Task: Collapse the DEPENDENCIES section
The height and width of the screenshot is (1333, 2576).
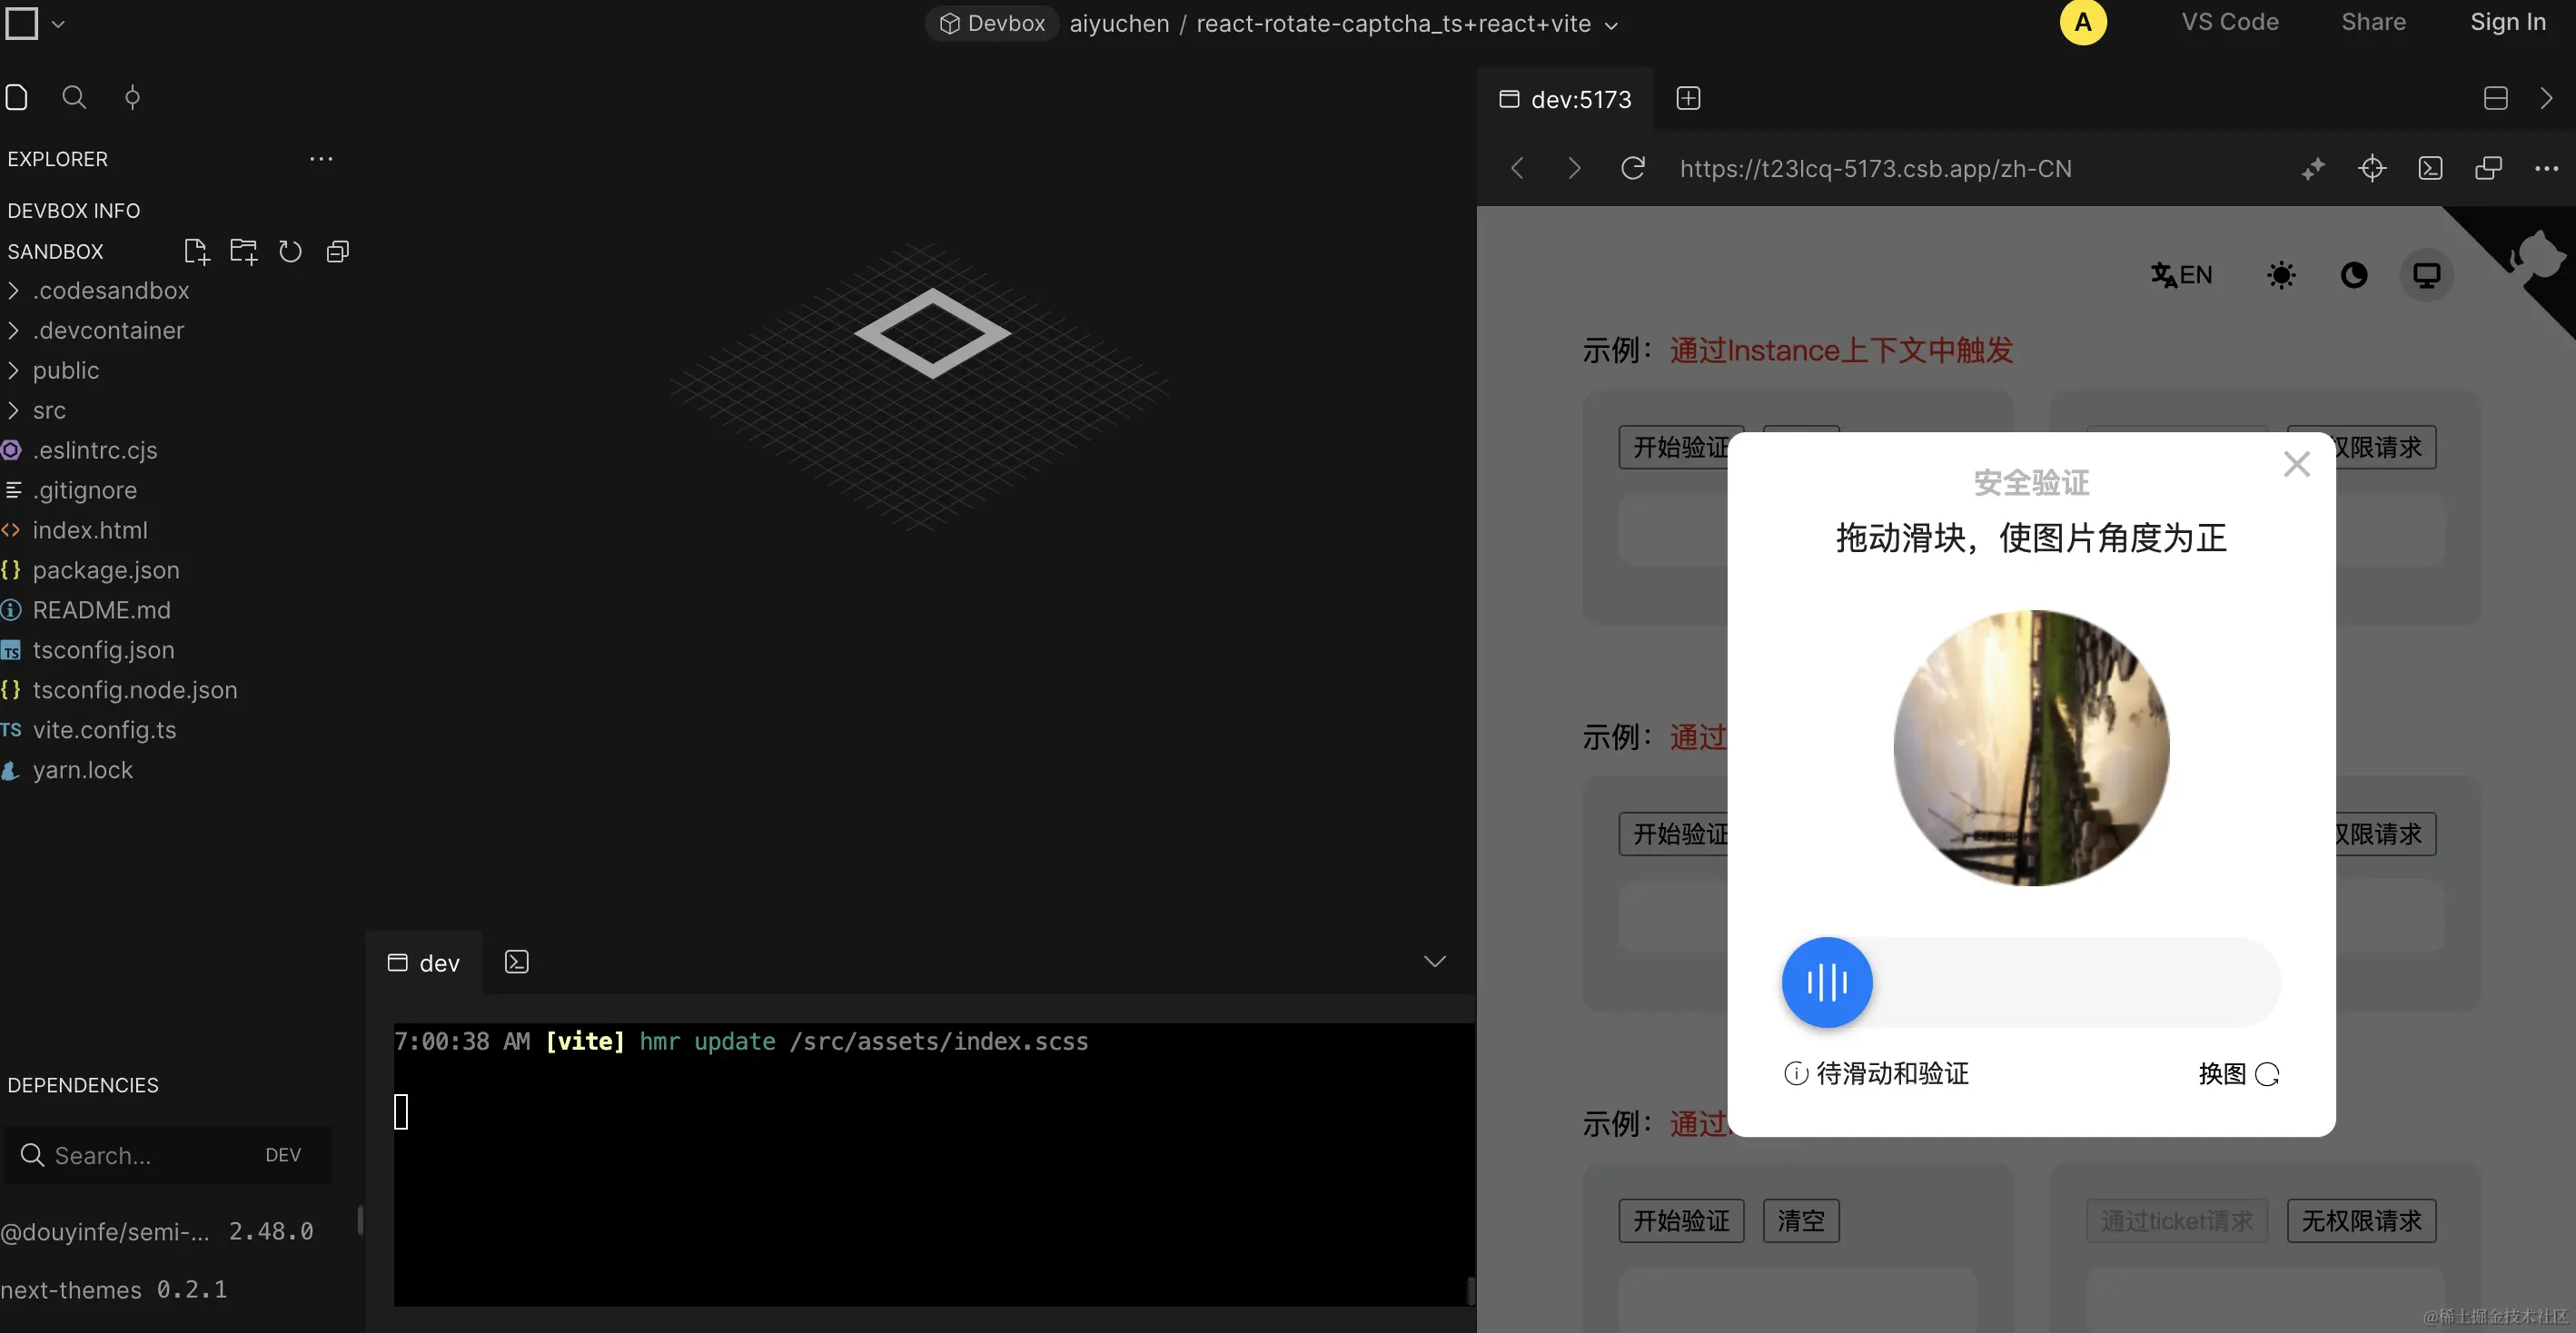Action: coord(83,1086)
